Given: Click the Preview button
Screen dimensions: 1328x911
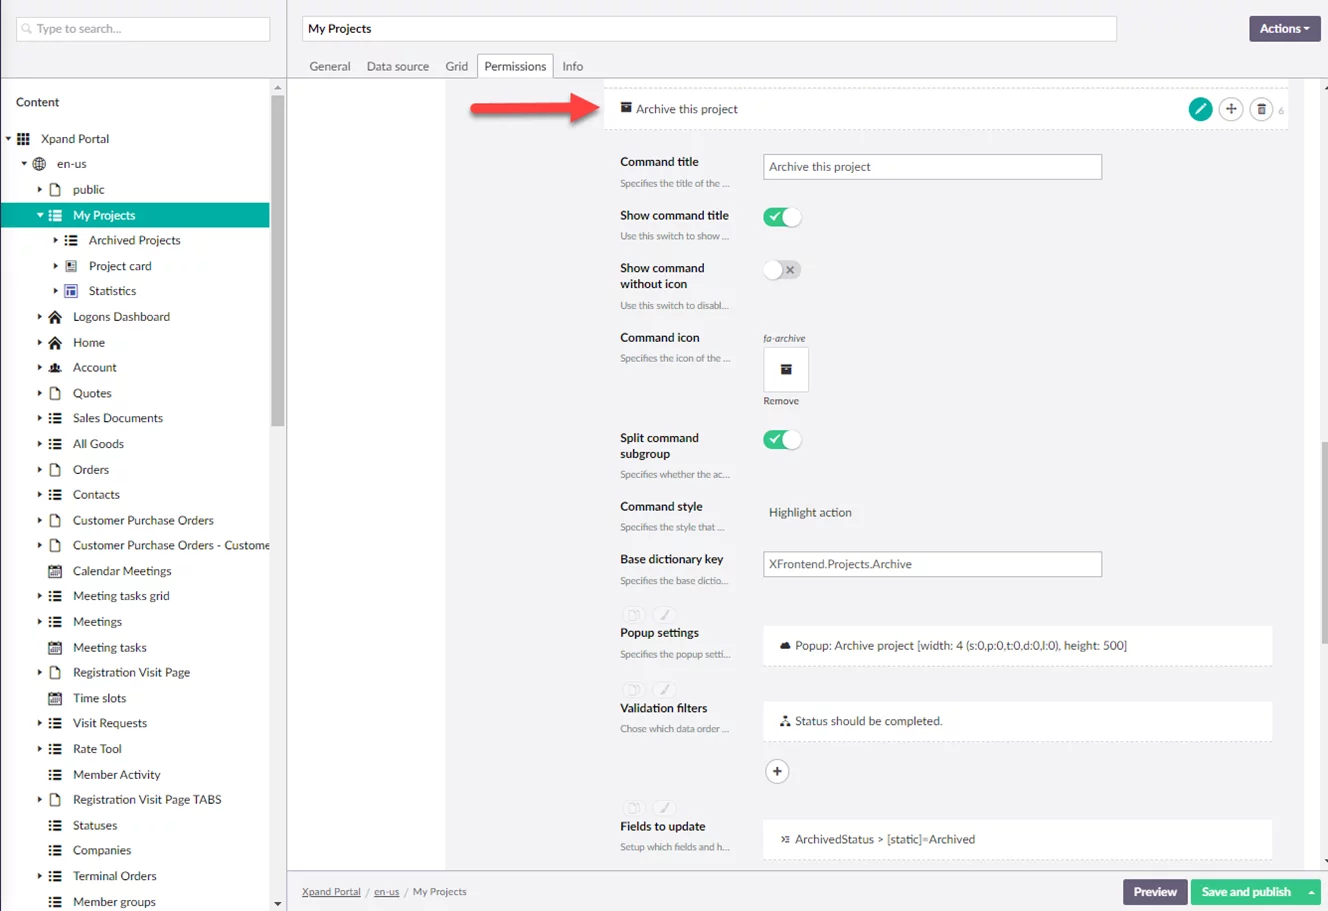Looking at the screenshot, I should [1154, 891].
